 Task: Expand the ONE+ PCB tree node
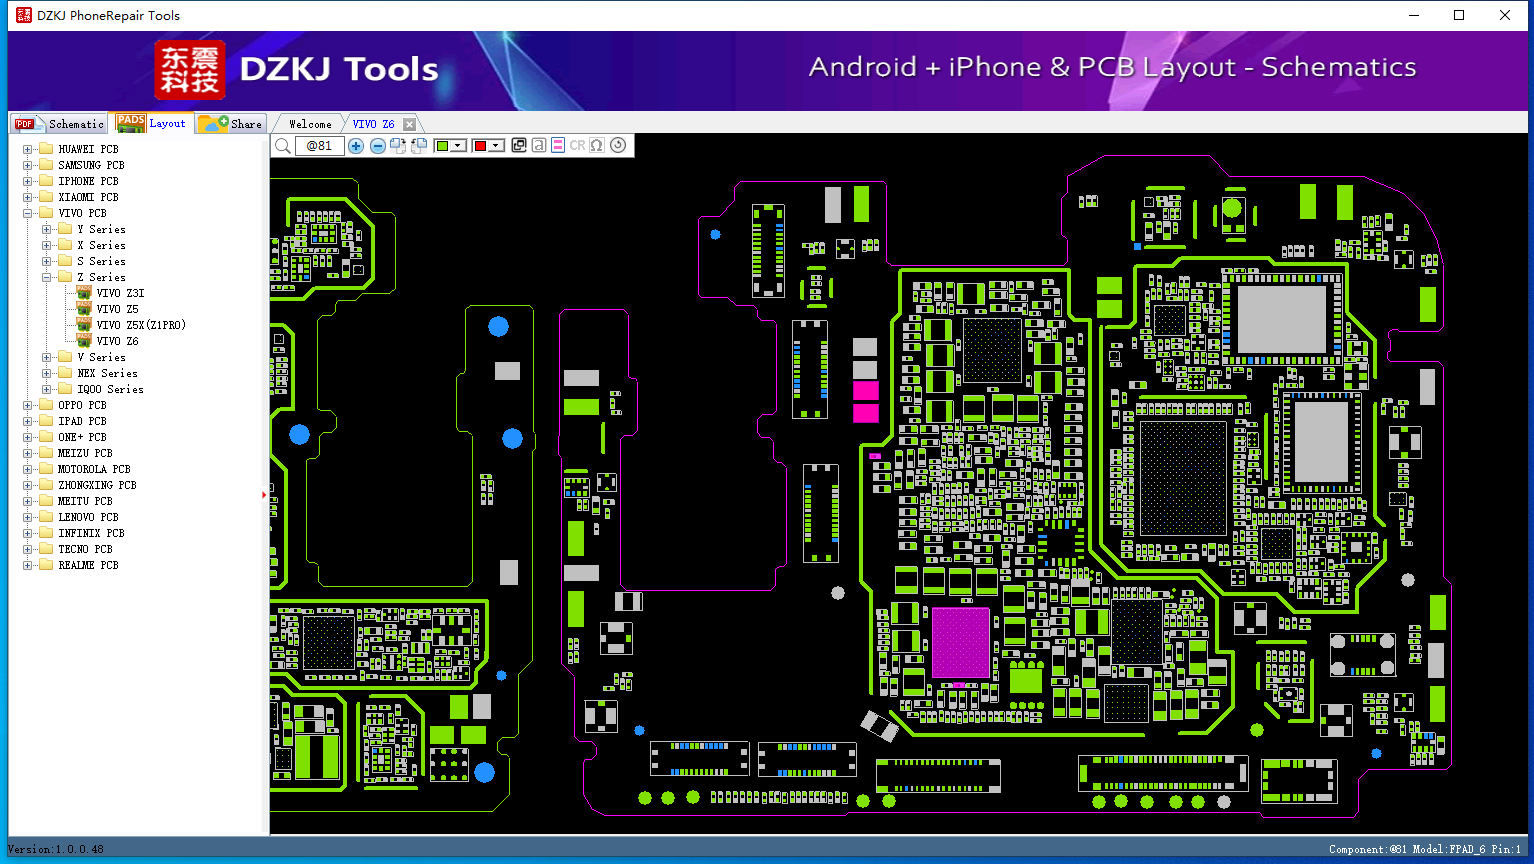27,437
